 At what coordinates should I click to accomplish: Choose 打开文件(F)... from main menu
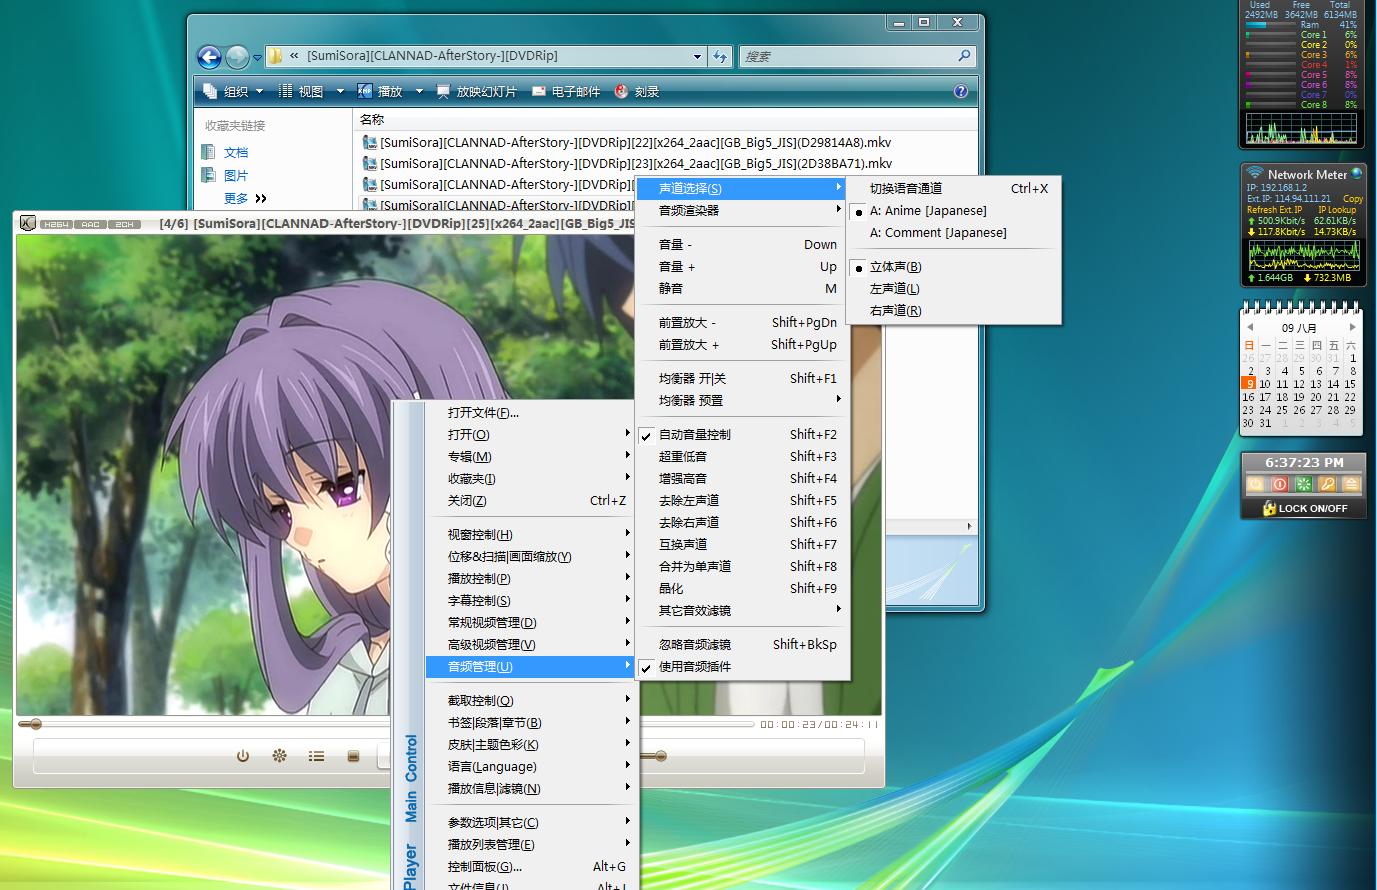pos(530,413)
